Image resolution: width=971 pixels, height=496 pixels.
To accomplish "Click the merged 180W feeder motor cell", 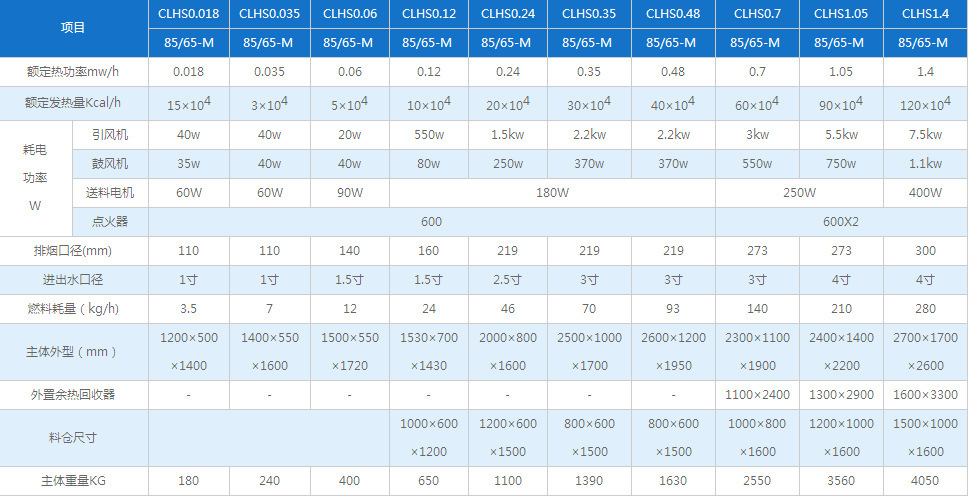I will (552, 193).
